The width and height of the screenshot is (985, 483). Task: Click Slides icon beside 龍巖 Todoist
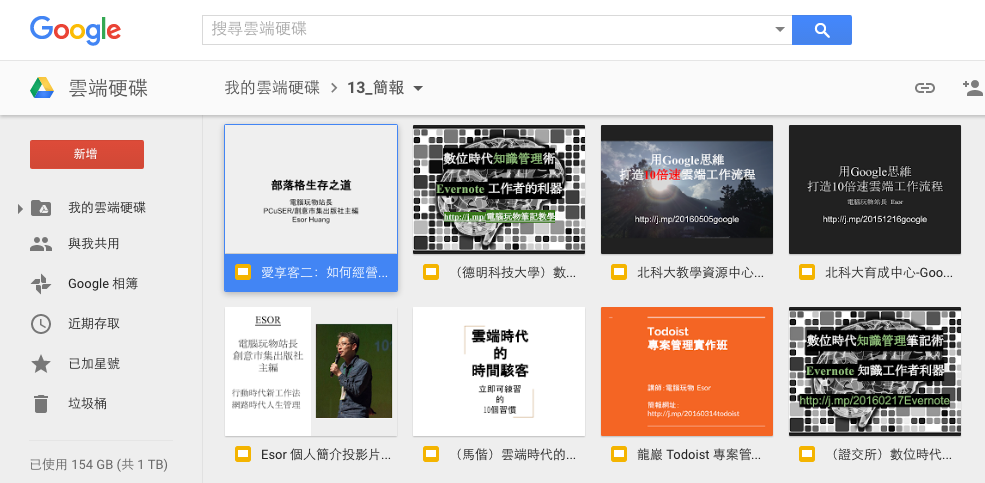coord(619,454)
